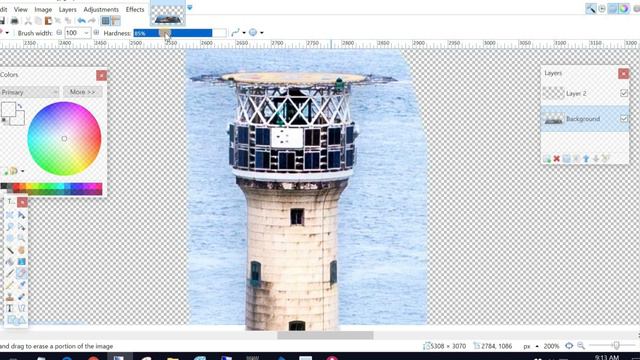The height and width of the screenshot is (360, 640).
Task: Swap primary and secondary colors
Action: tap(20, 106)
